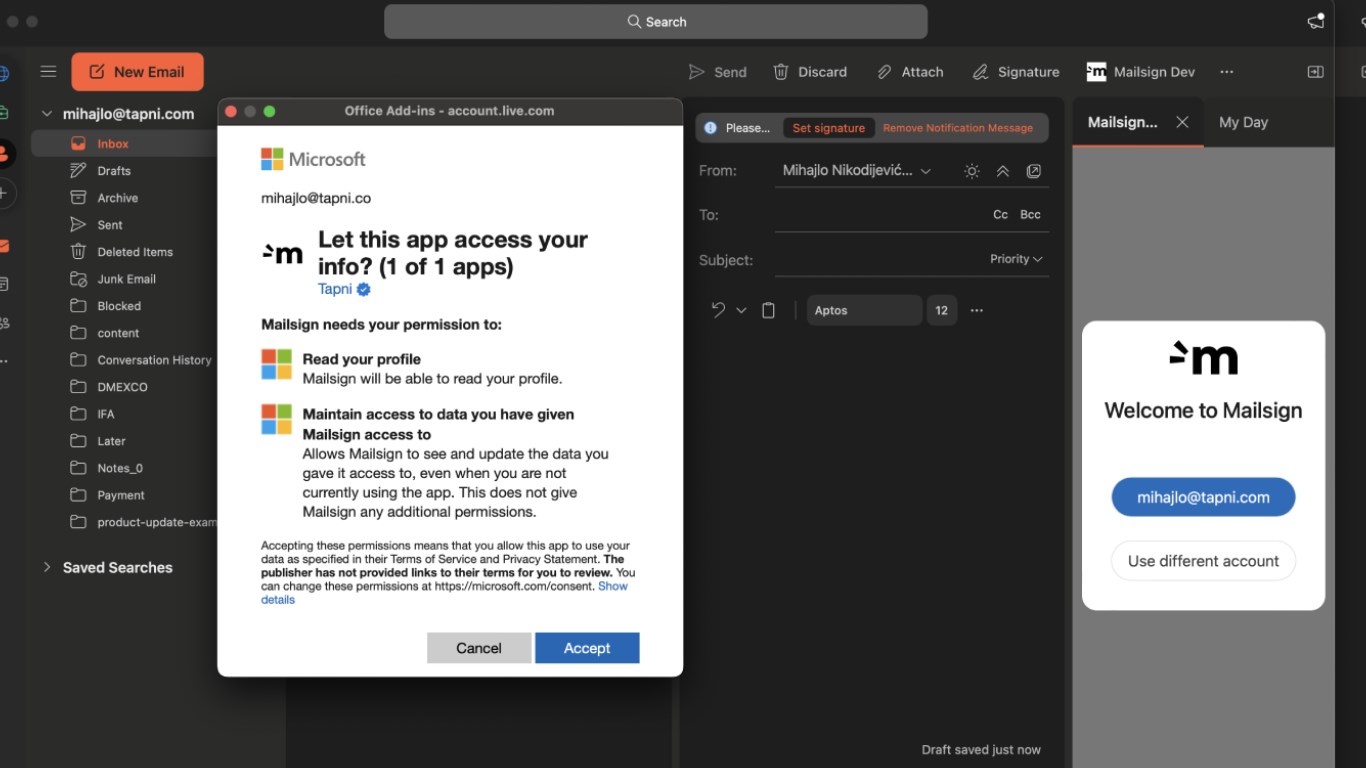The width and height of the screenshot is (1366, 768).
Task: Pop out the compose window icon
Action: [x=1034, y=171]
